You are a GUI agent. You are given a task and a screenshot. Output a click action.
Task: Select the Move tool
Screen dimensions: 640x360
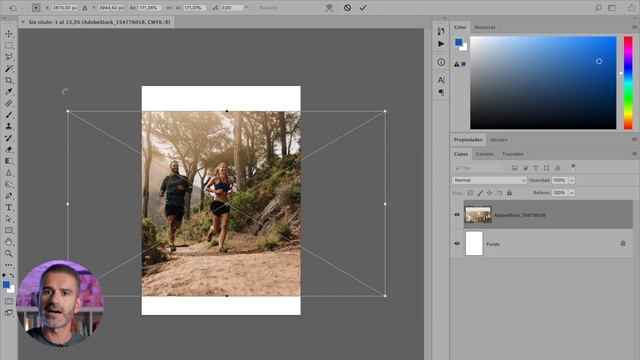9,34
